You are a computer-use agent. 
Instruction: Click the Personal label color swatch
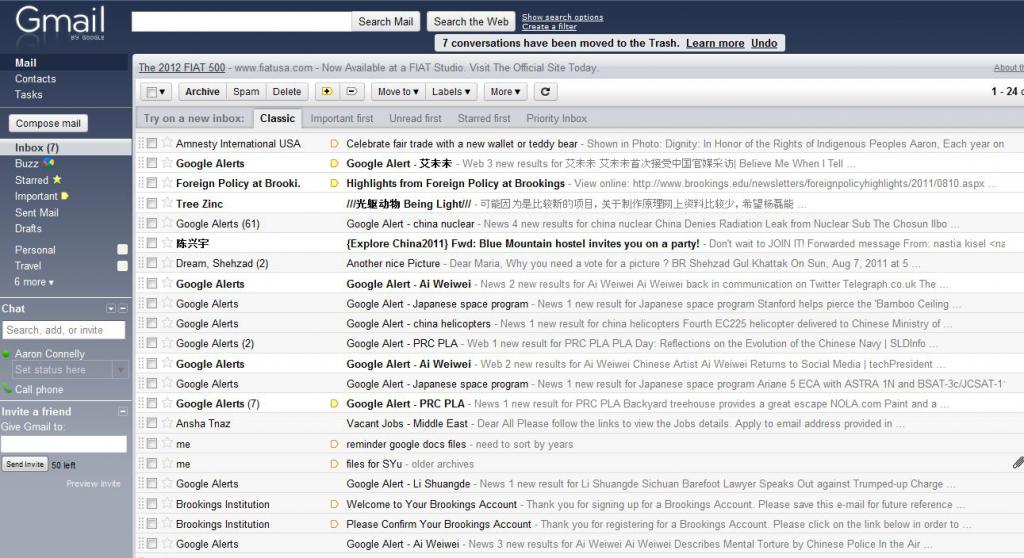pyautogui.click(x=122, y=250)
